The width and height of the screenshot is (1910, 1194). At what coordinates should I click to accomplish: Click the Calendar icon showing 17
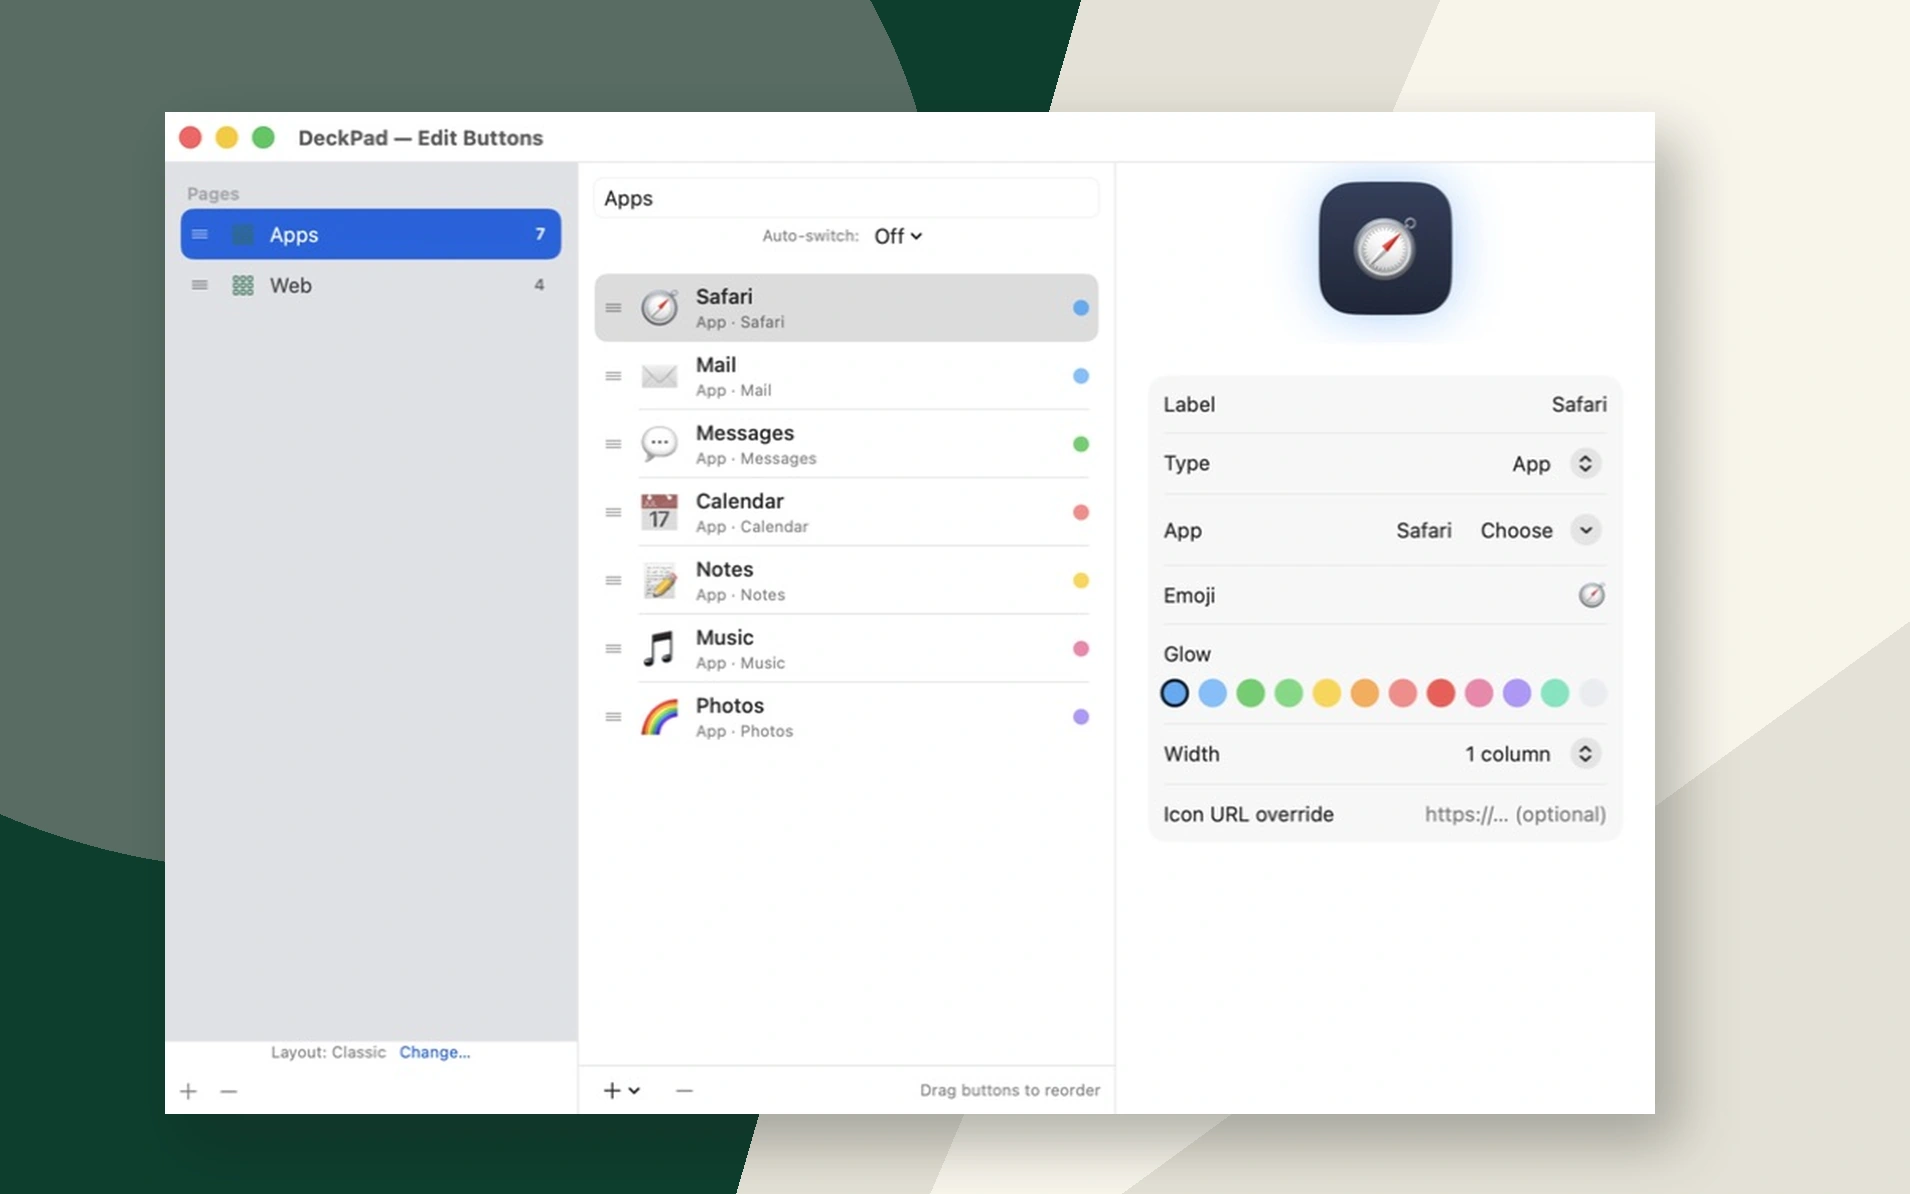click(659, 512)
